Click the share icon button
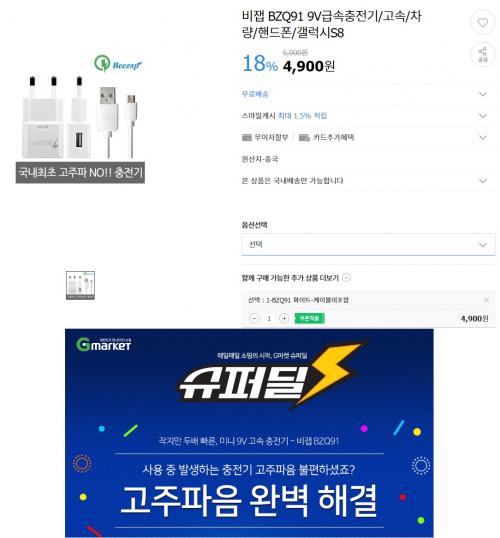 (x=482, y=55)
